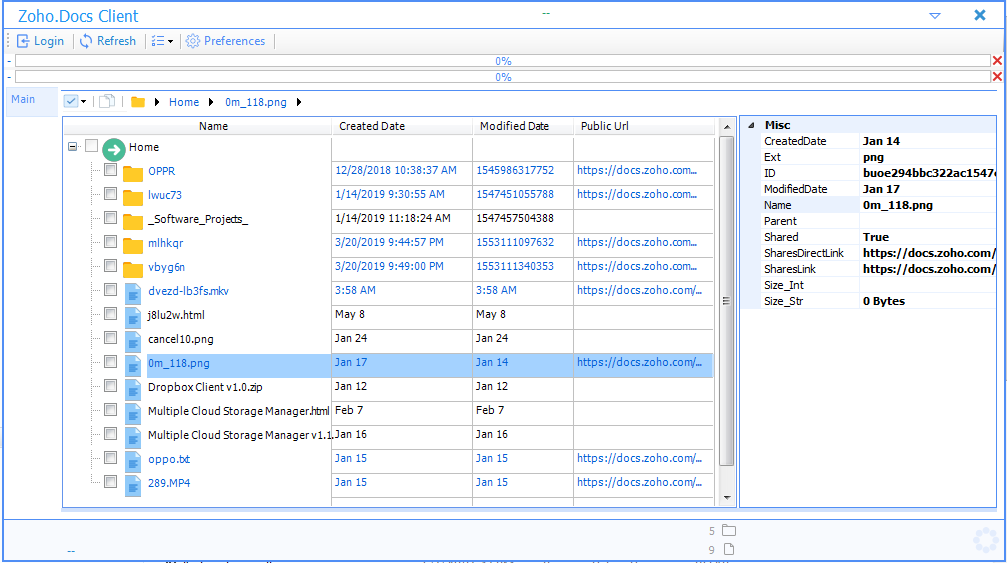This screenshot has width=1007, height=563.
Task: Click the j8lu2w.html file icon
Action: pyautogui.click(x=133, y=317)
